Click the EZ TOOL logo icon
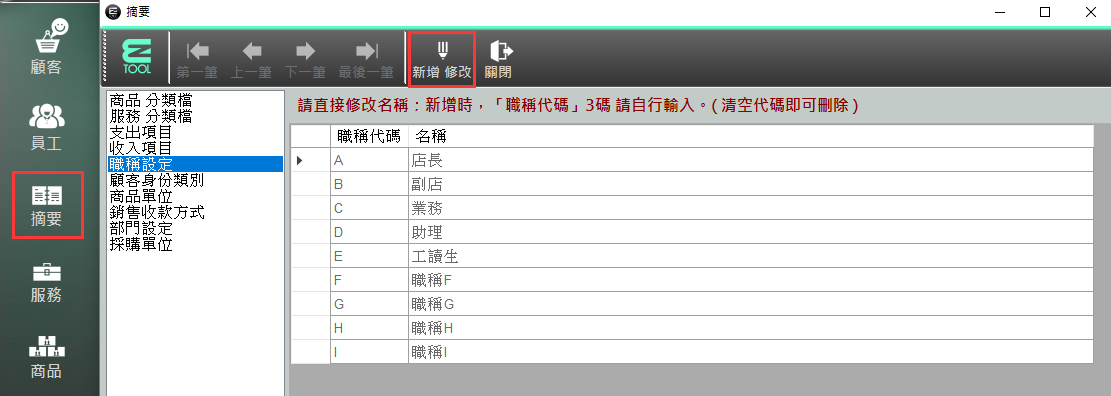This screenshot has width=1111, height=396. click(x=136, y=57)
